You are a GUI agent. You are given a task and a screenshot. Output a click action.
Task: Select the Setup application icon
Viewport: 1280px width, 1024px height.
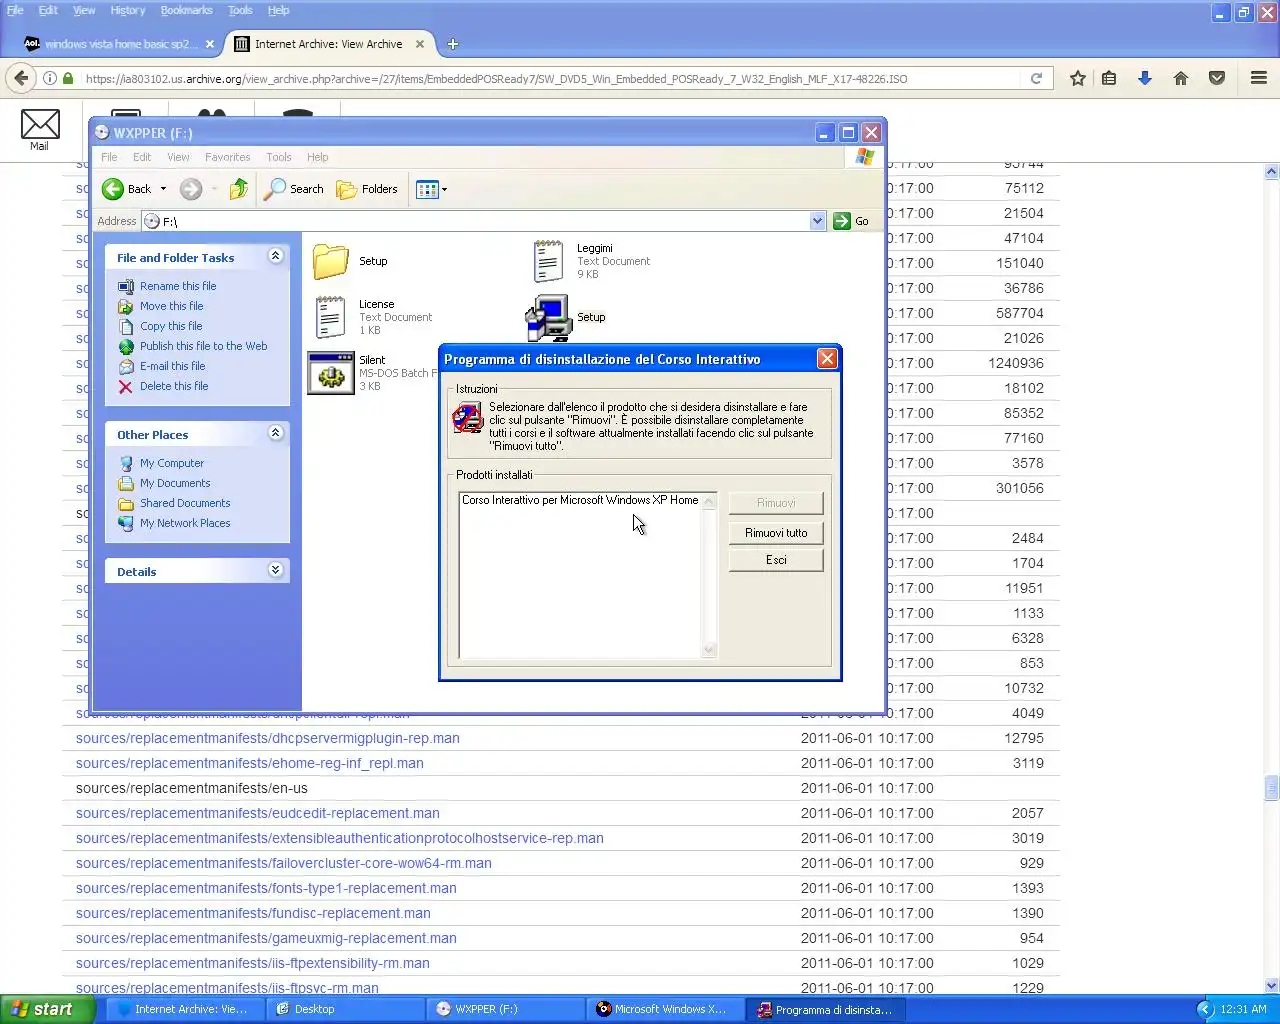tap(548, 318)
